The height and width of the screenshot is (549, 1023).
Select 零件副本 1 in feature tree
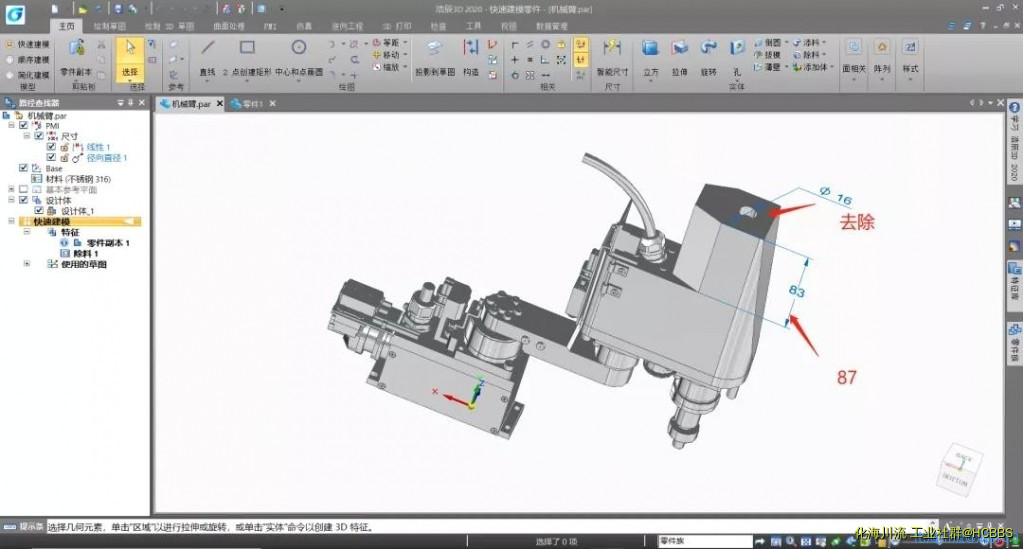click(x=108, y=243)
